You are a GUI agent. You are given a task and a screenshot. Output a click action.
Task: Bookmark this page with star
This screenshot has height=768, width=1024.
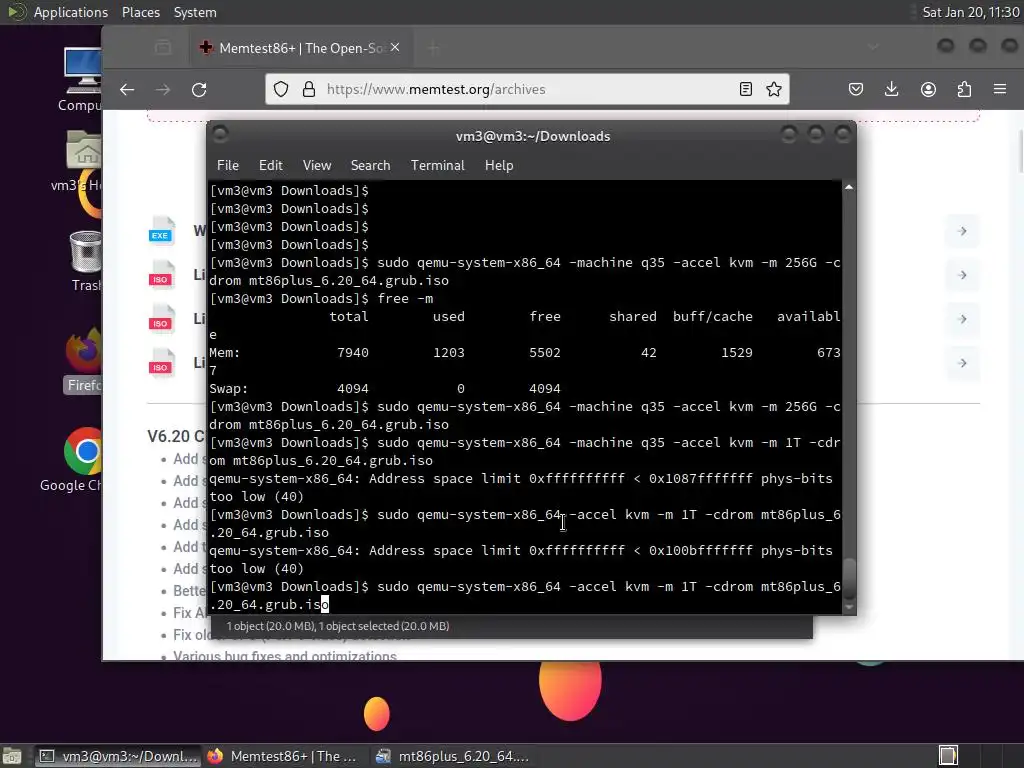point(774,89)
